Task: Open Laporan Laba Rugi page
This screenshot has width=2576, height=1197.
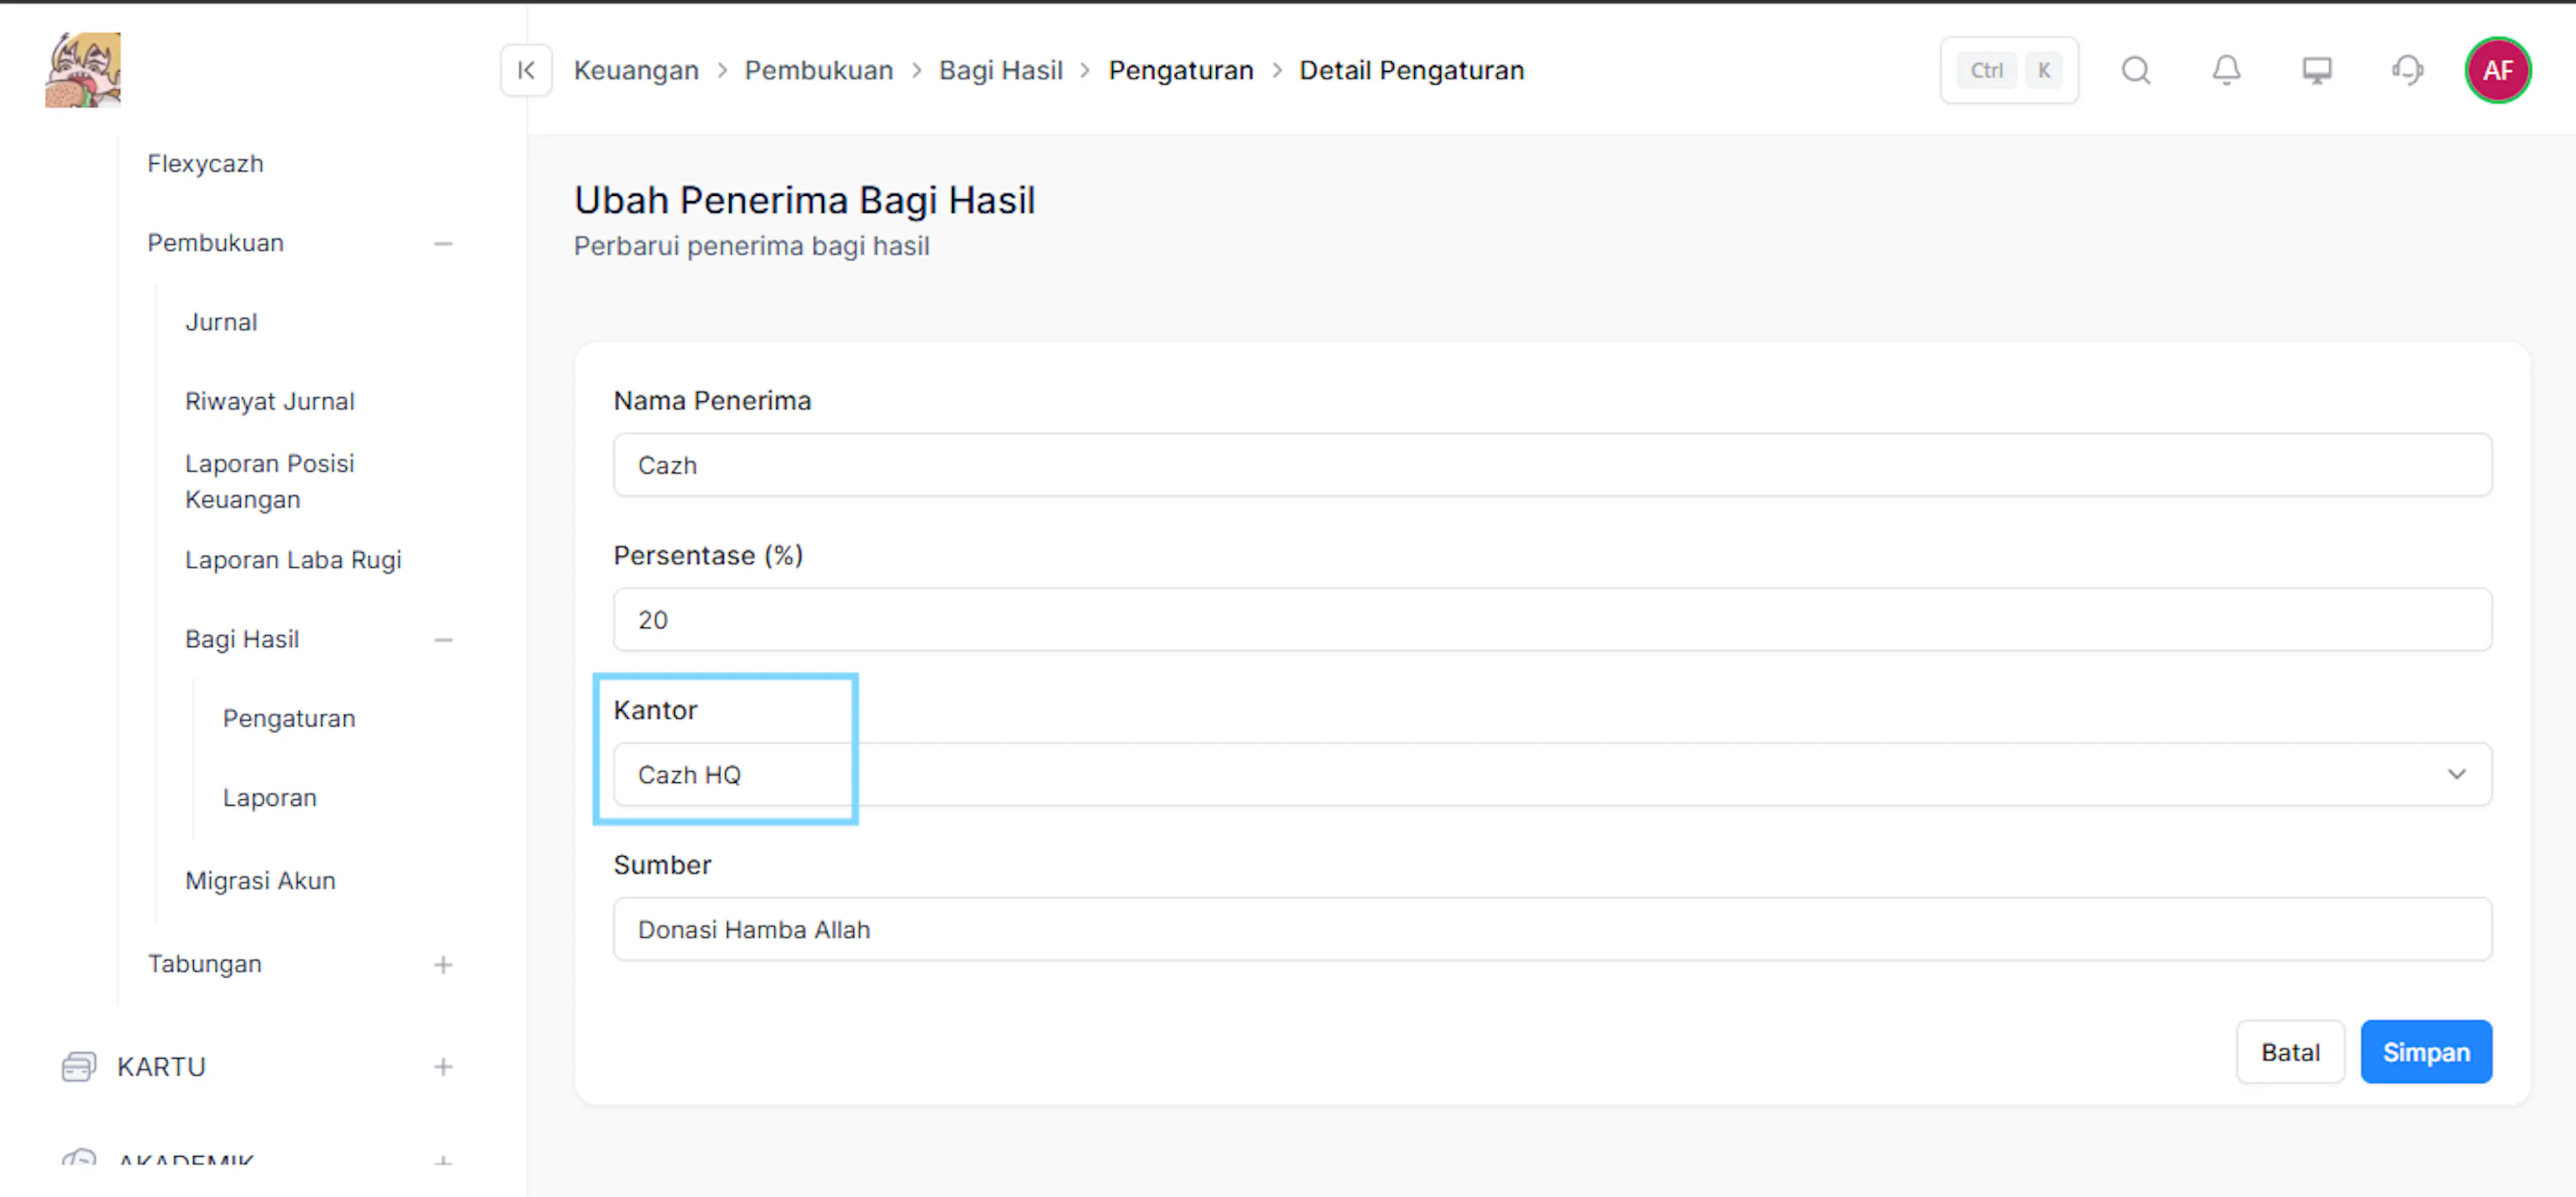Action: [x=293, y=560]
